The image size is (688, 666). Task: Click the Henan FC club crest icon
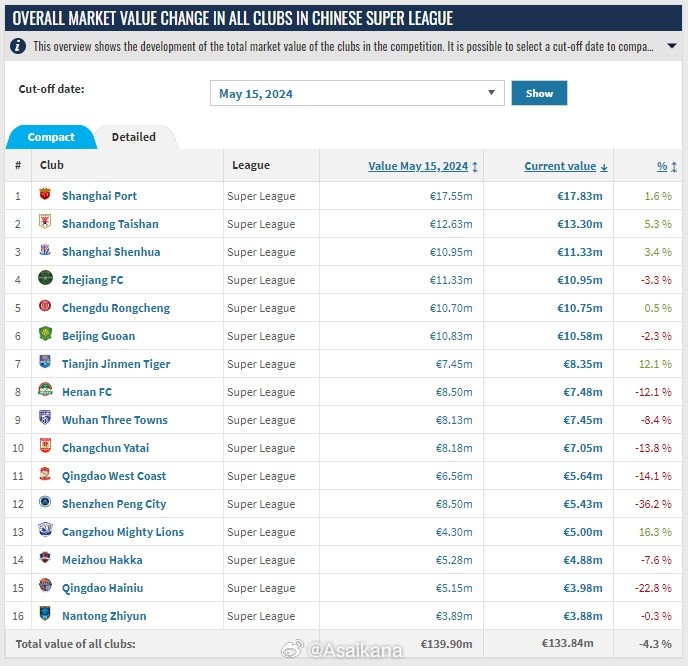pyautogui.click(x=44, y=391)
